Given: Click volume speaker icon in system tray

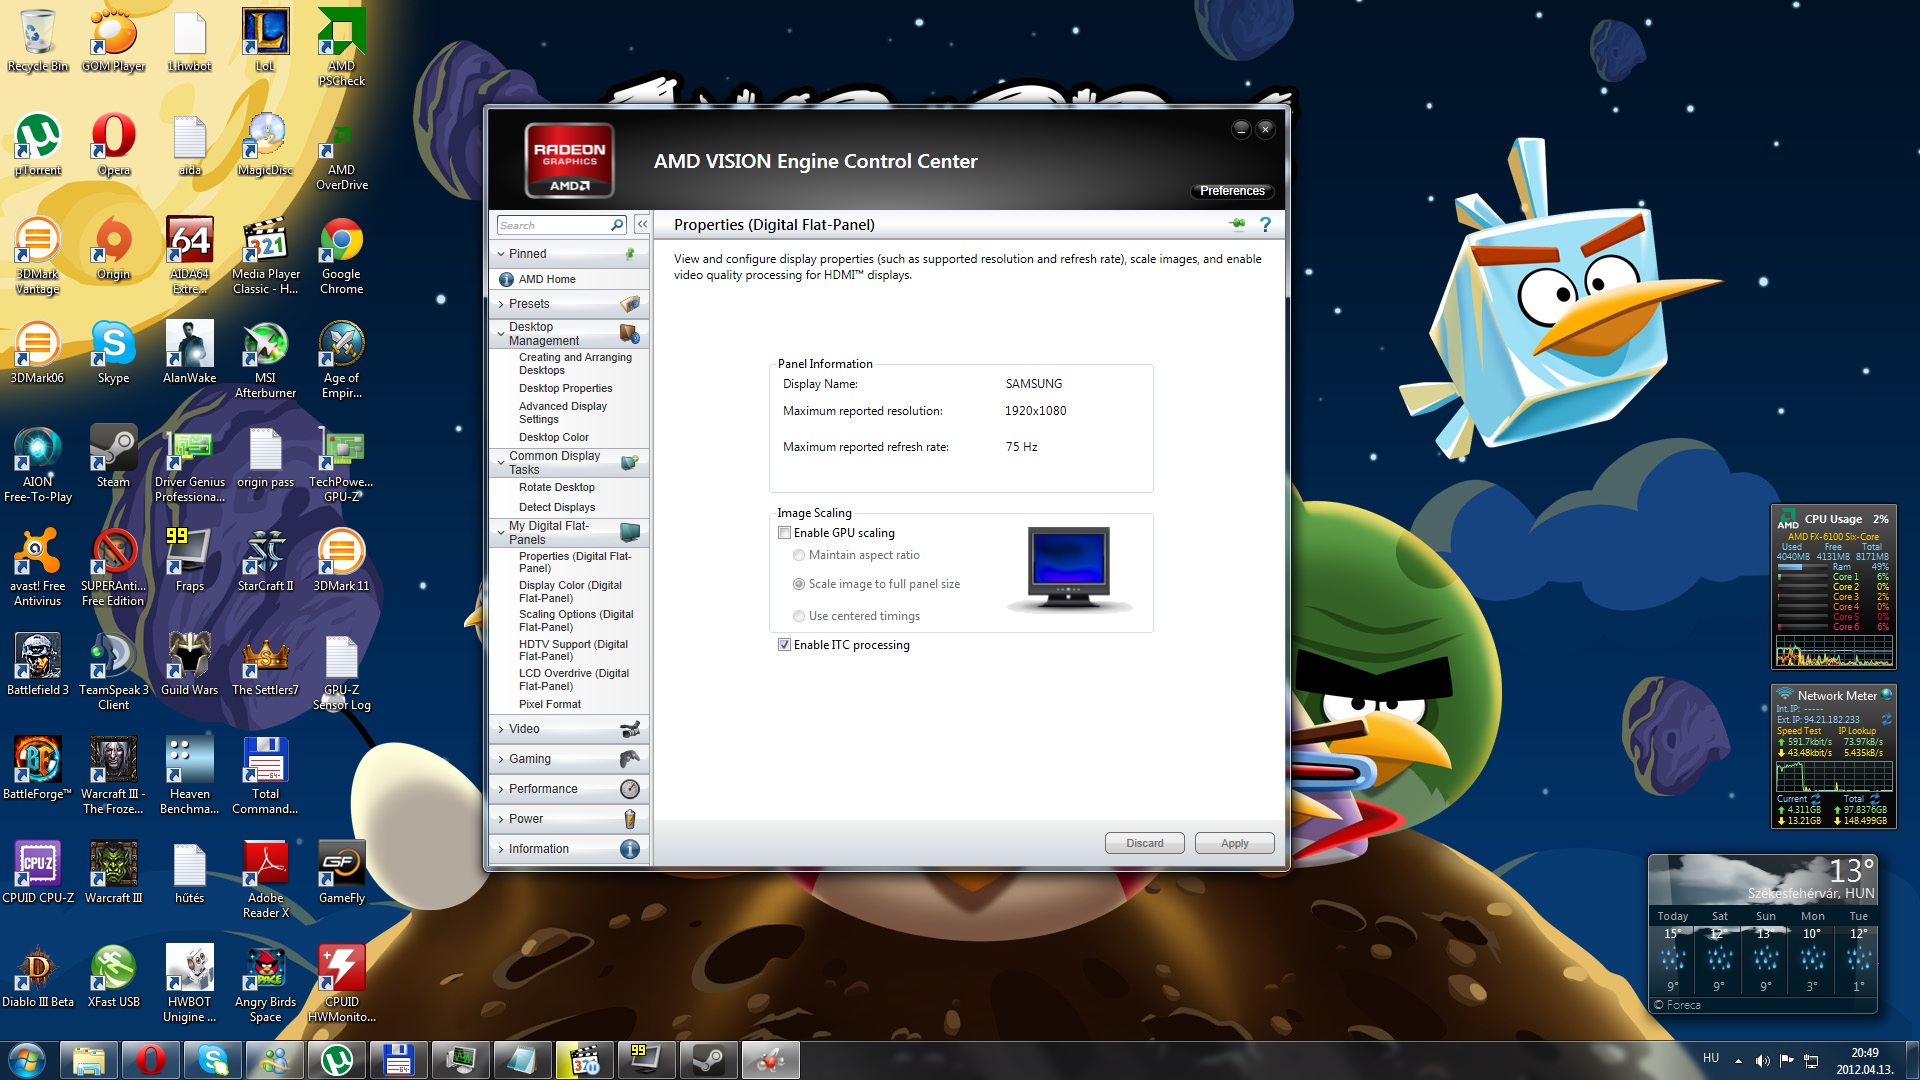Looking at the screenshot, I should tap(1762, 1061).
